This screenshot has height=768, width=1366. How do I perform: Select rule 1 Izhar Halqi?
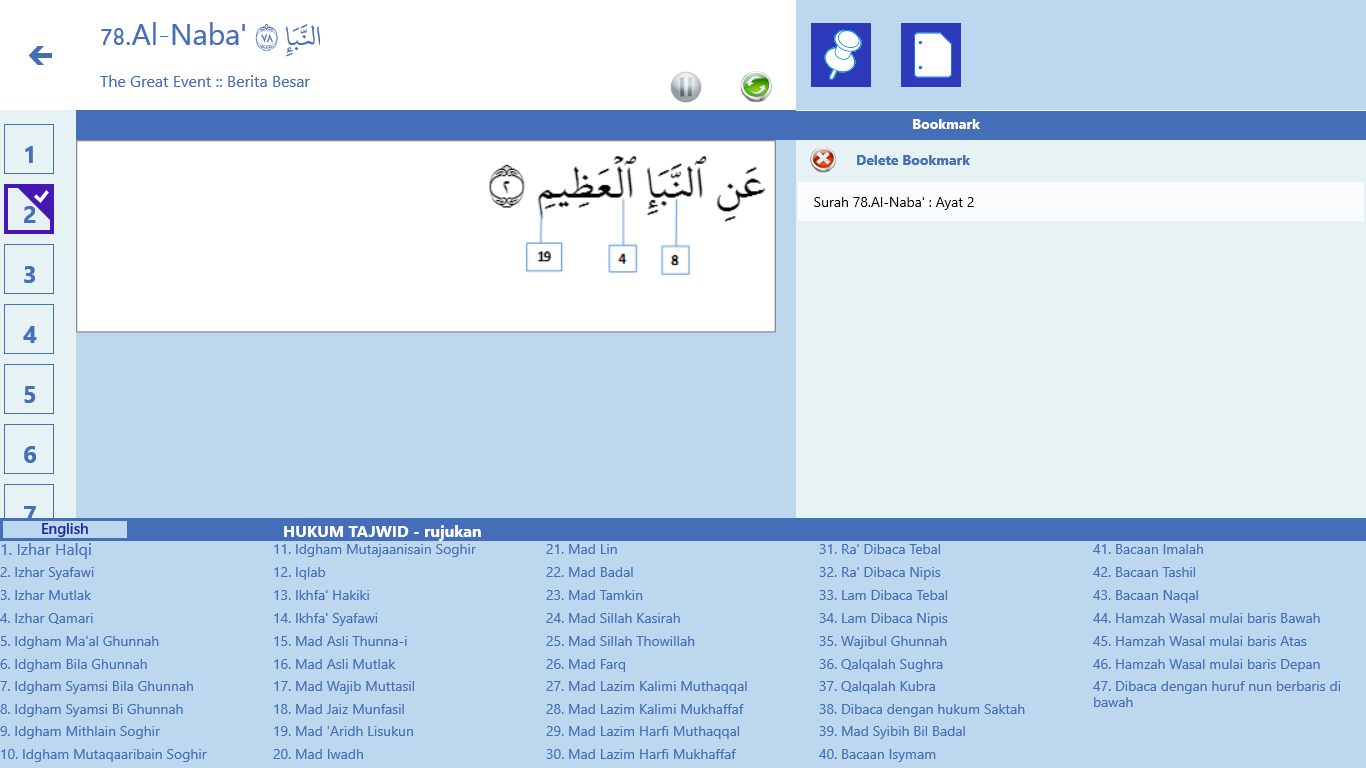(46, 550)
